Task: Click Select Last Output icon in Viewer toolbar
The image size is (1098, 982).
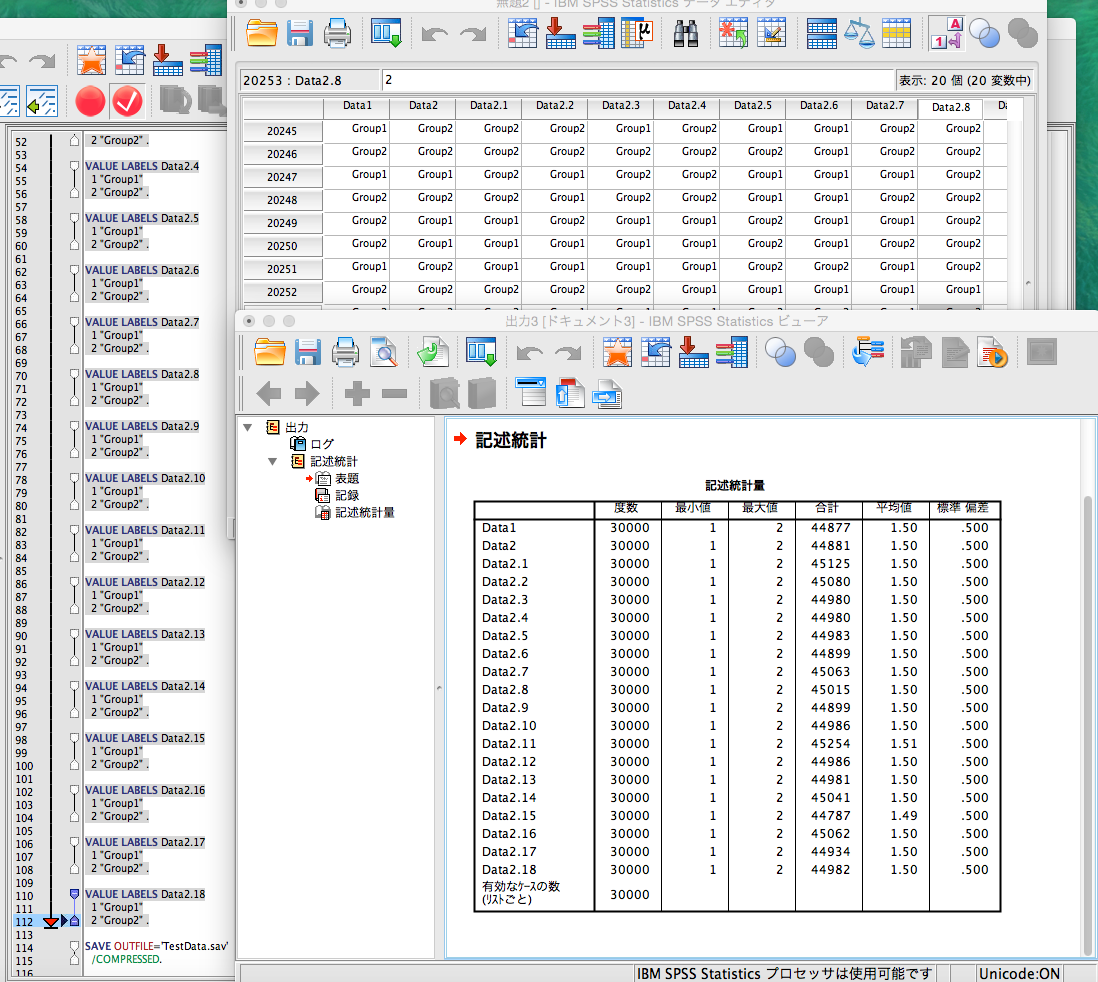Action: coord(868,352)
